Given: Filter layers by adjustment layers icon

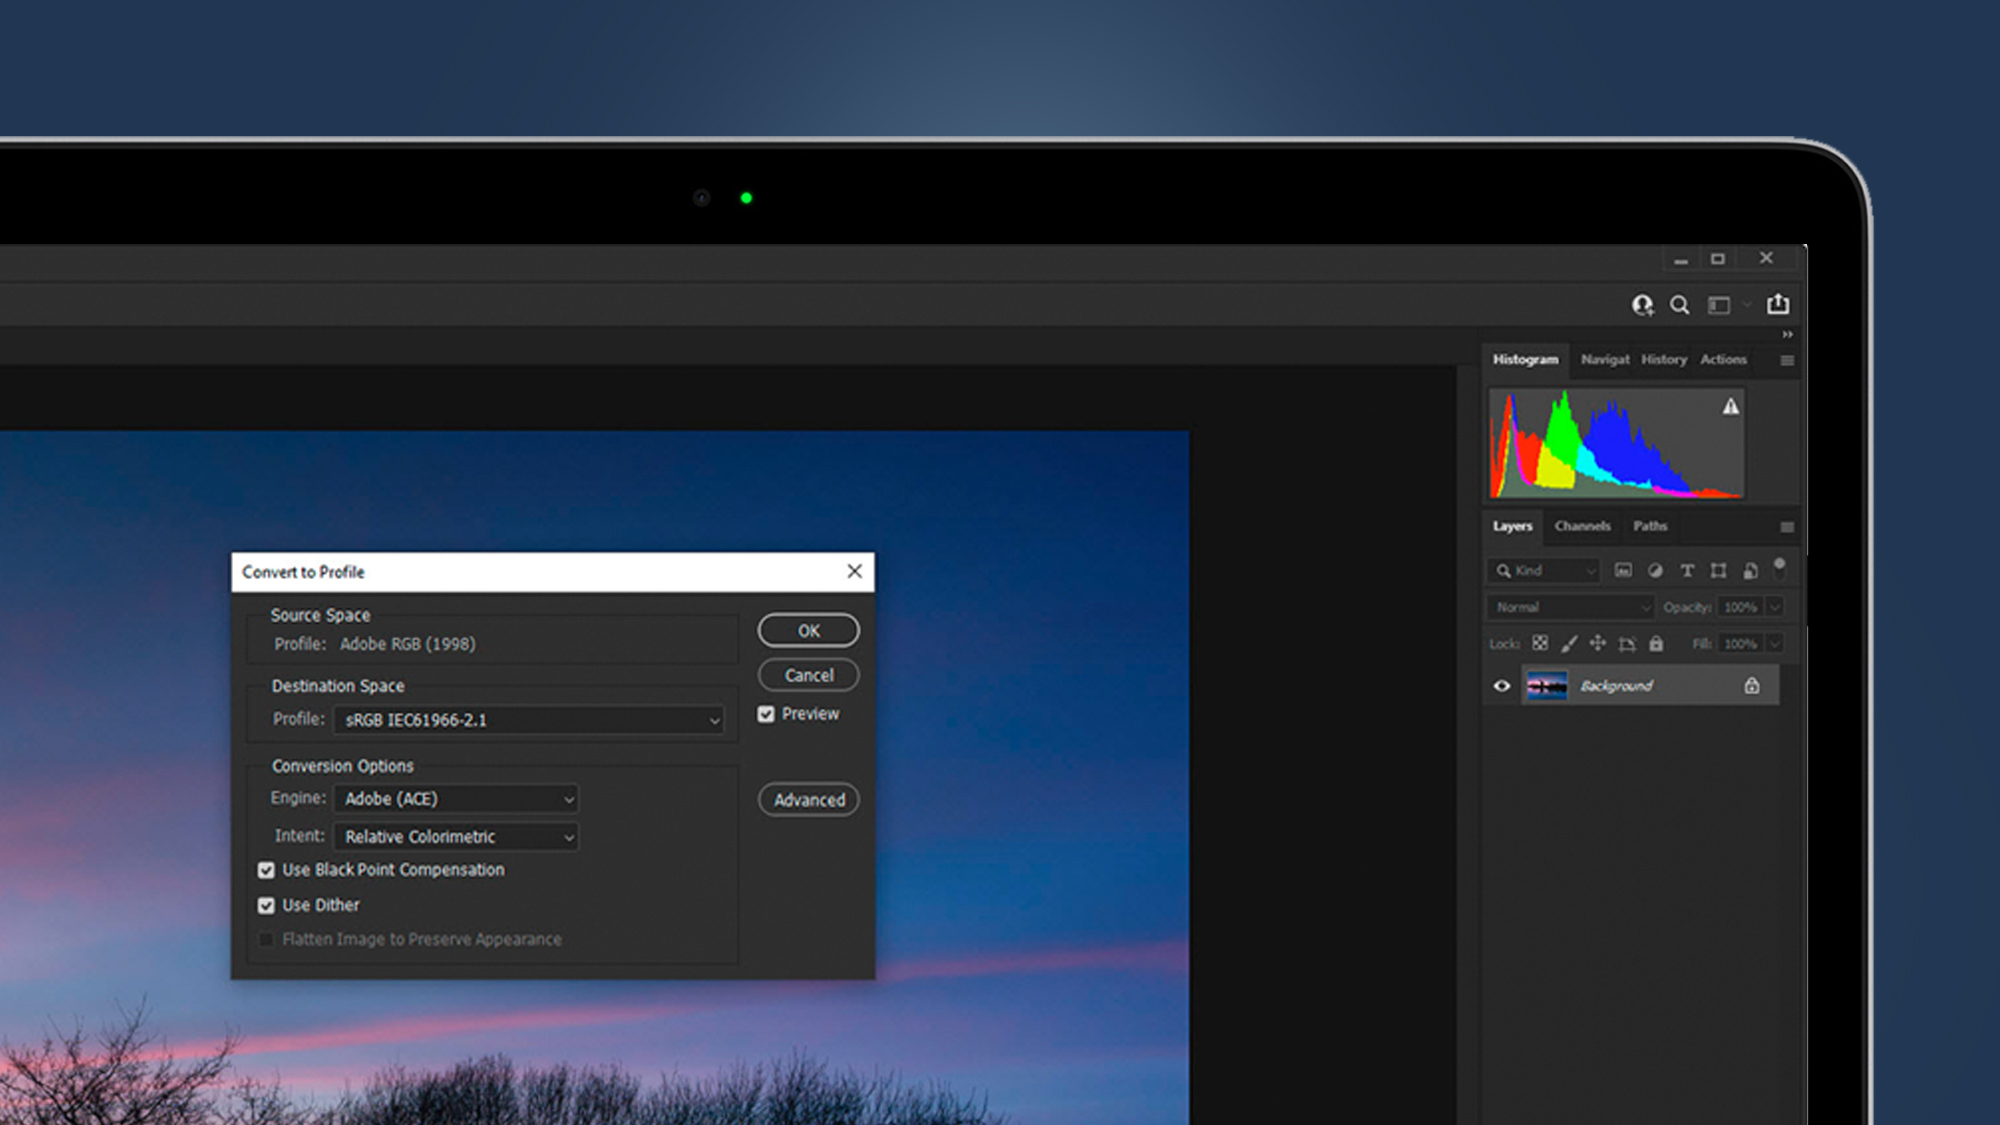Looking at the screenshot, I should pos(1656,571).
